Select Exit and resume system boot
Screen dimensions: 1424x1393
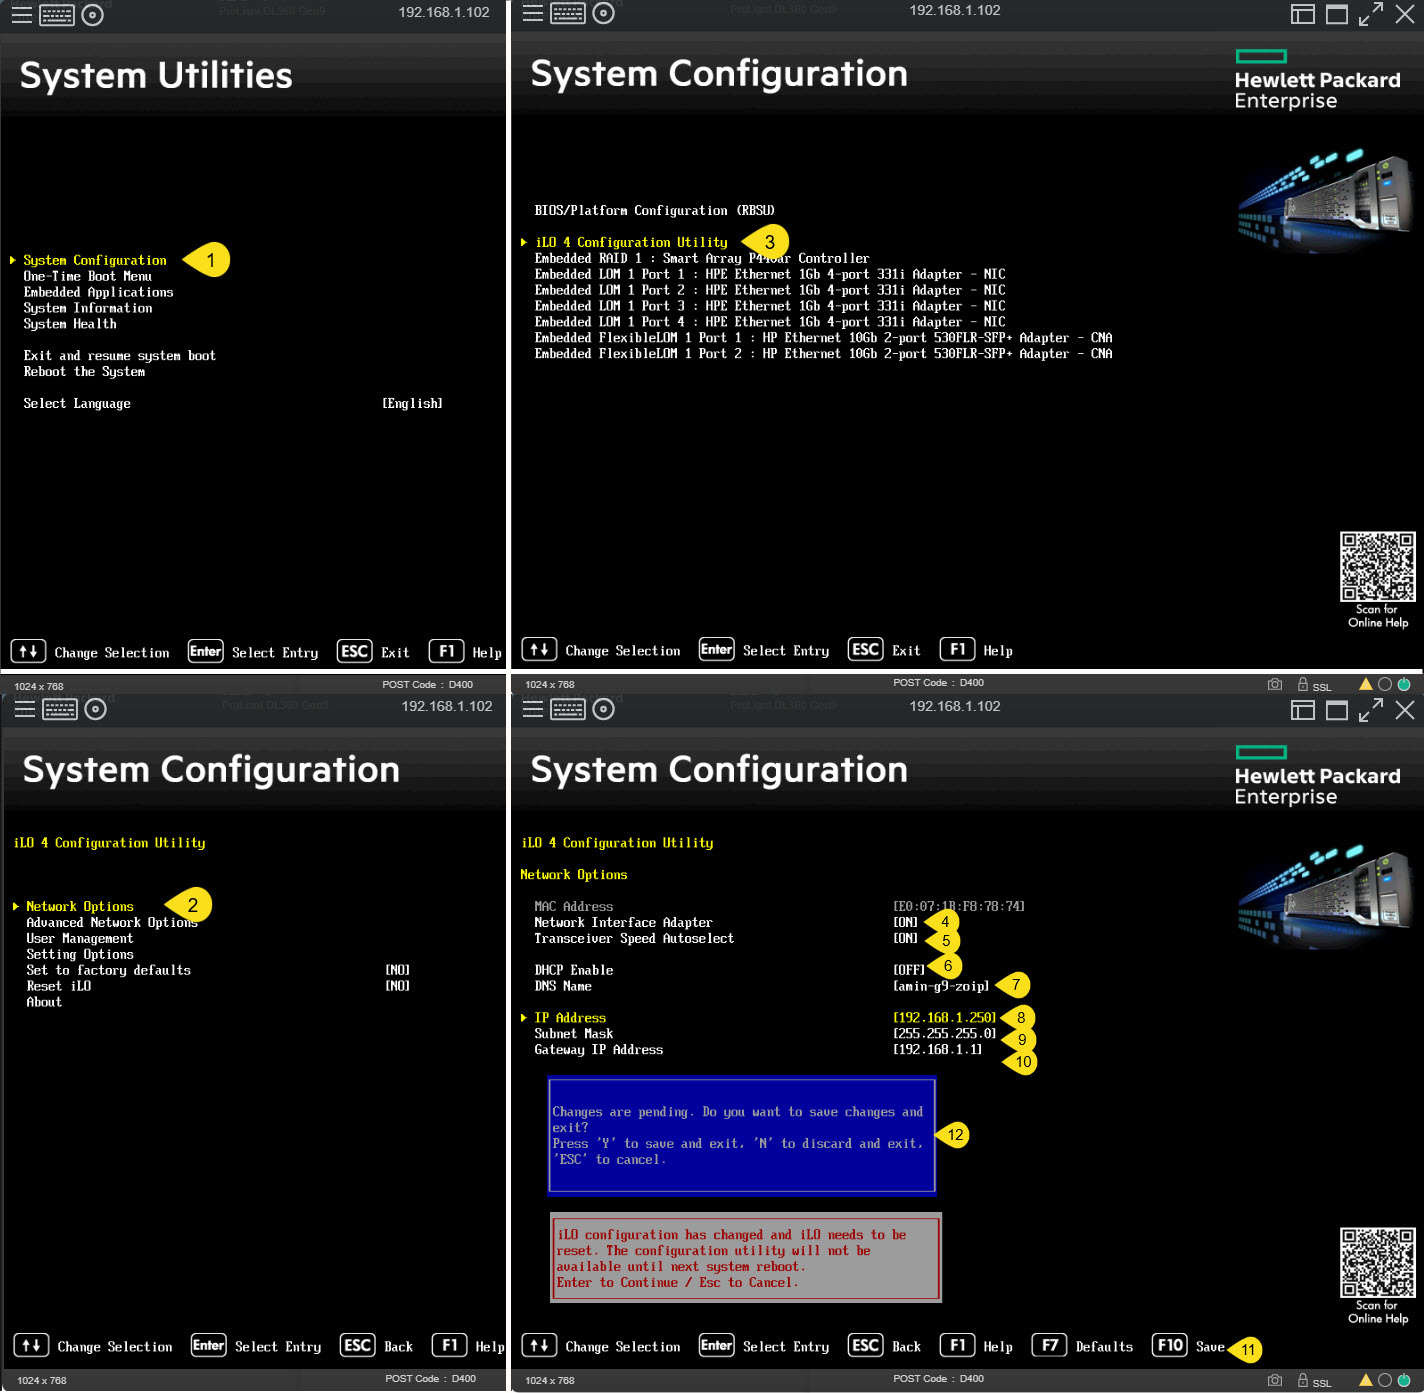120,356
